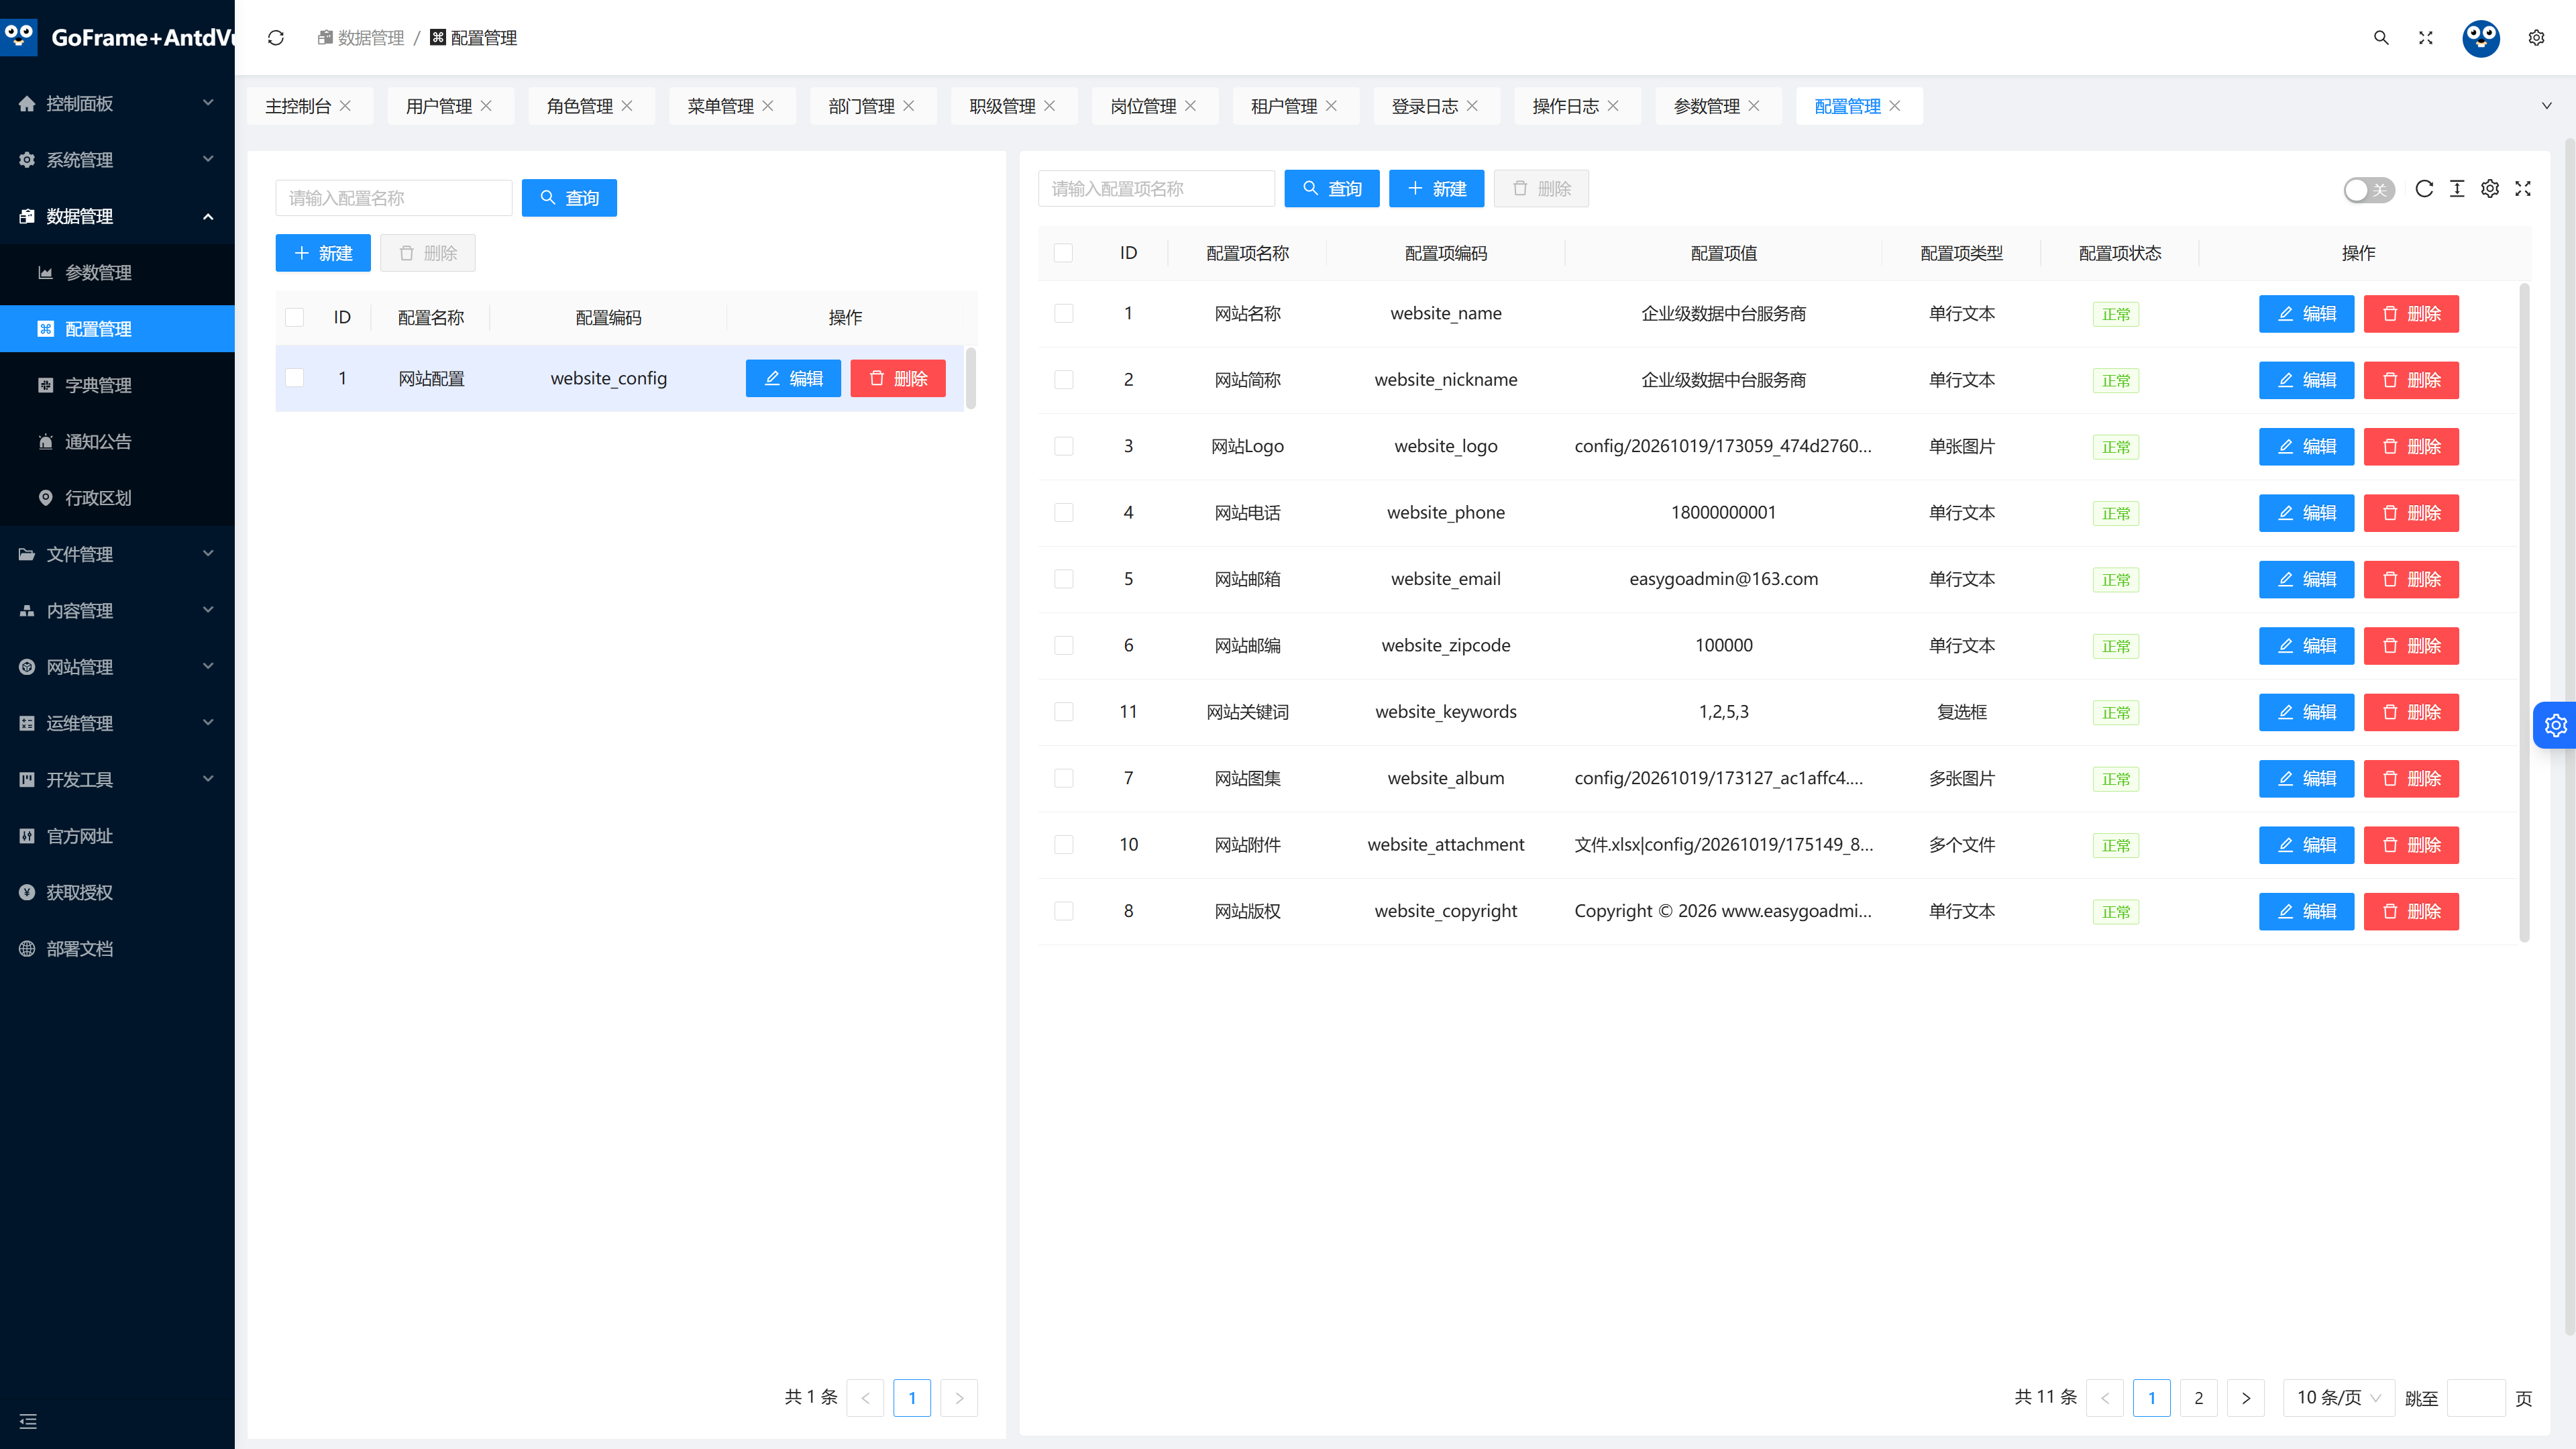Screen dimensions: 2576x1449
Task: Open 字典管理 in the sidebar
Action: [117, 385]
